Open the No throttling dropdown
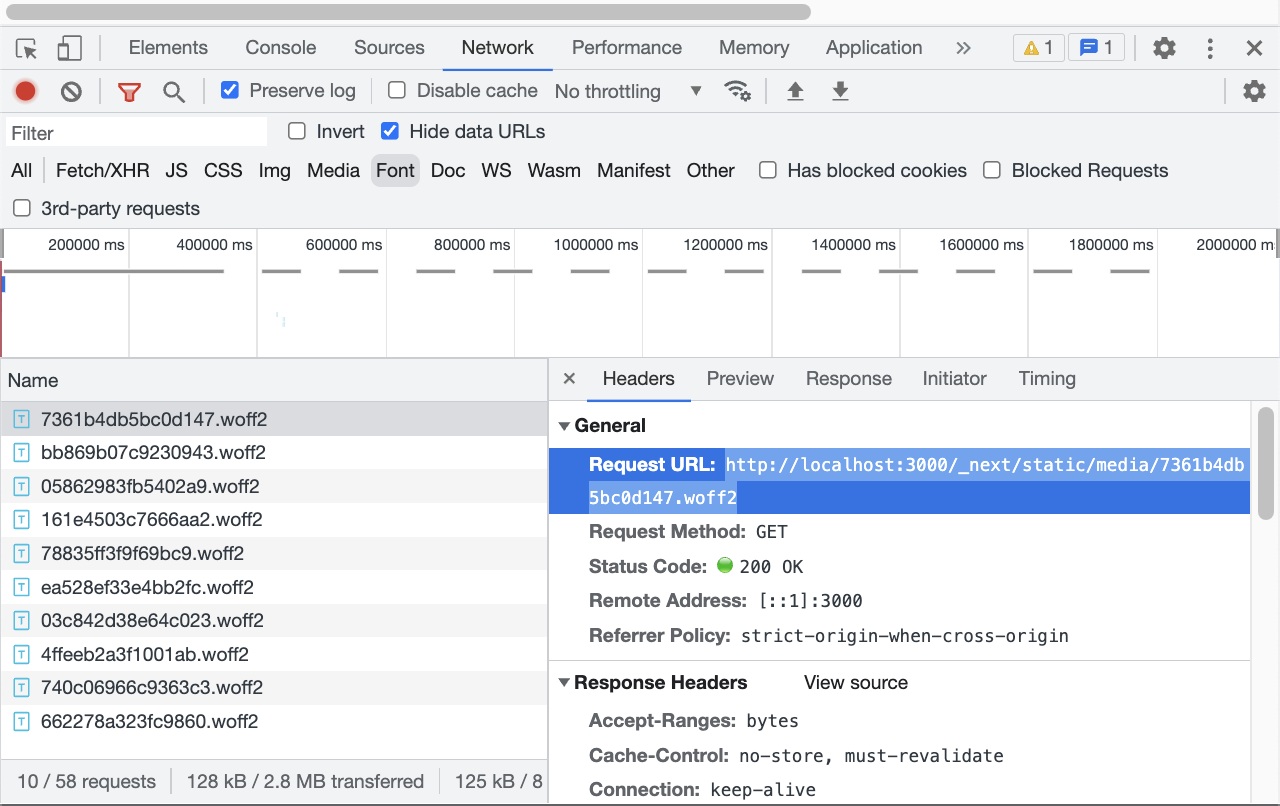Image resolution: width=1280 pixels, height=806 pixels. [x=628, y=91]
